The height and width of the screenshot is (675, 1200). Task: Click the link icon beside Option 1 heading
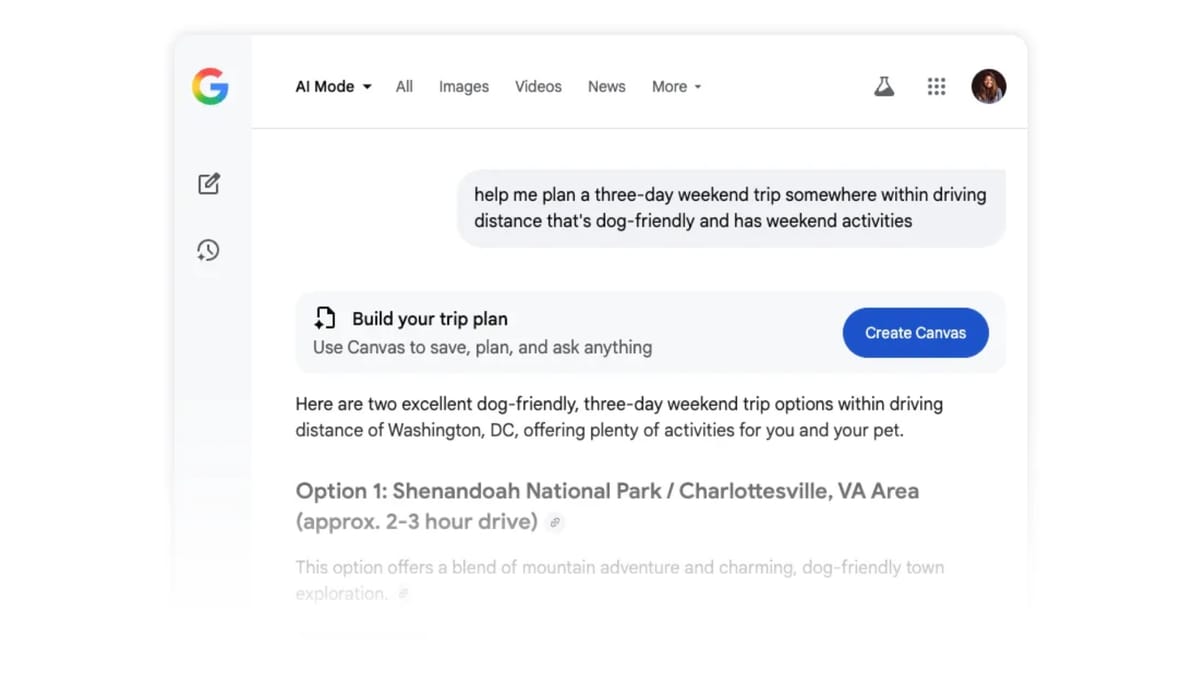click(x=555, y=523)
